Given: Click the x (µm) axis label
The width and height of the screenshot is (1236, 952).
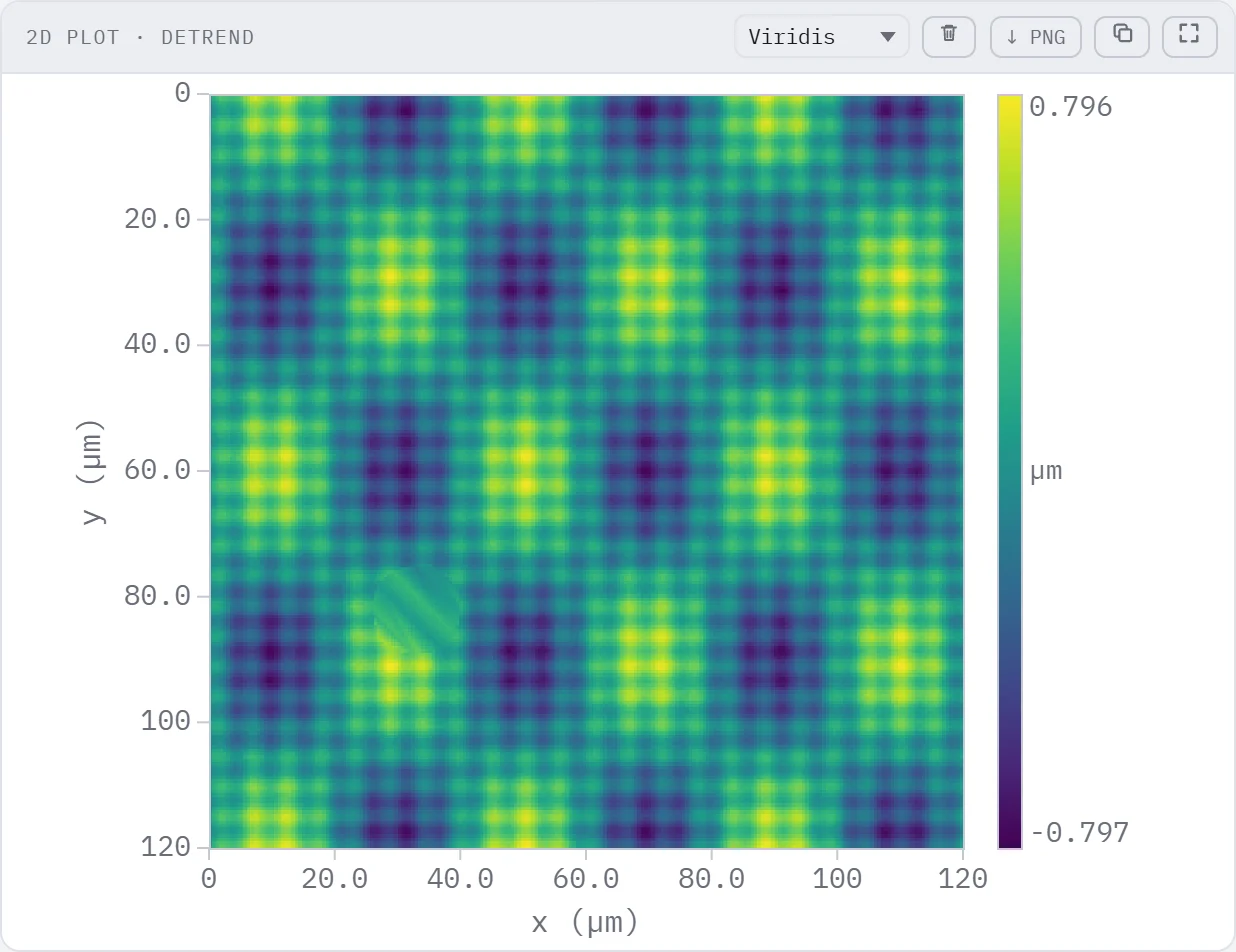Looking at the screenshot, I should point(585,923).
